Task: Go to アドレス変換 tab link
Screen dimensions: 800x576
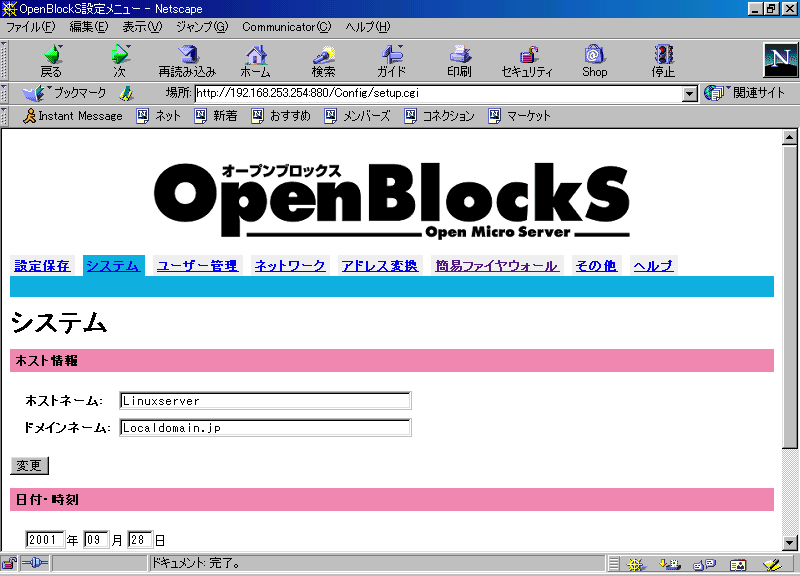Action: [x=380, y=266]
